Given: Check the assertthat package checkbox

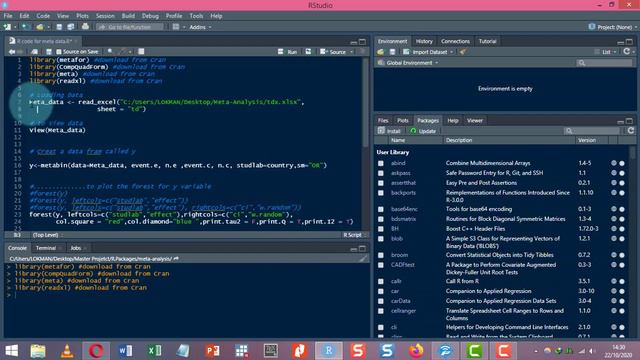Looking at the screenshot, I should click(381, 183).
